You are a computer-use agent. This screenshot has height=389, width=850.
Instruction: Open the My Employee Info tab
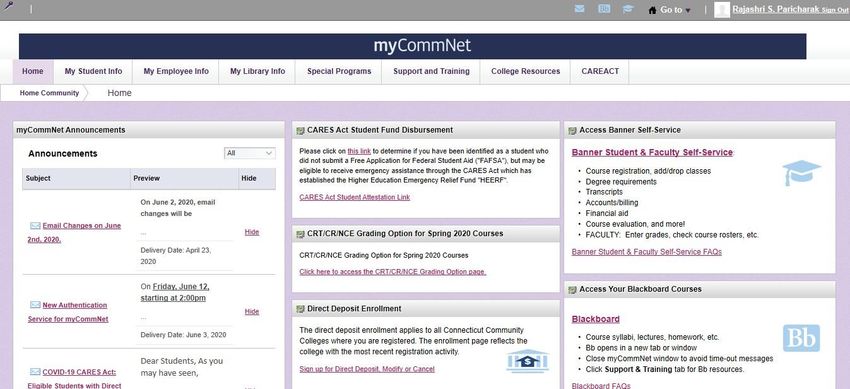coord(176,72)
